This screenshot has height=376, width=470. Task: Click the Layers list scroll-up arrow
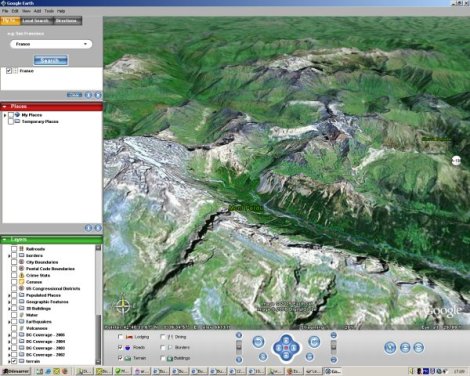pyautogui.click(x=98, y=248)
